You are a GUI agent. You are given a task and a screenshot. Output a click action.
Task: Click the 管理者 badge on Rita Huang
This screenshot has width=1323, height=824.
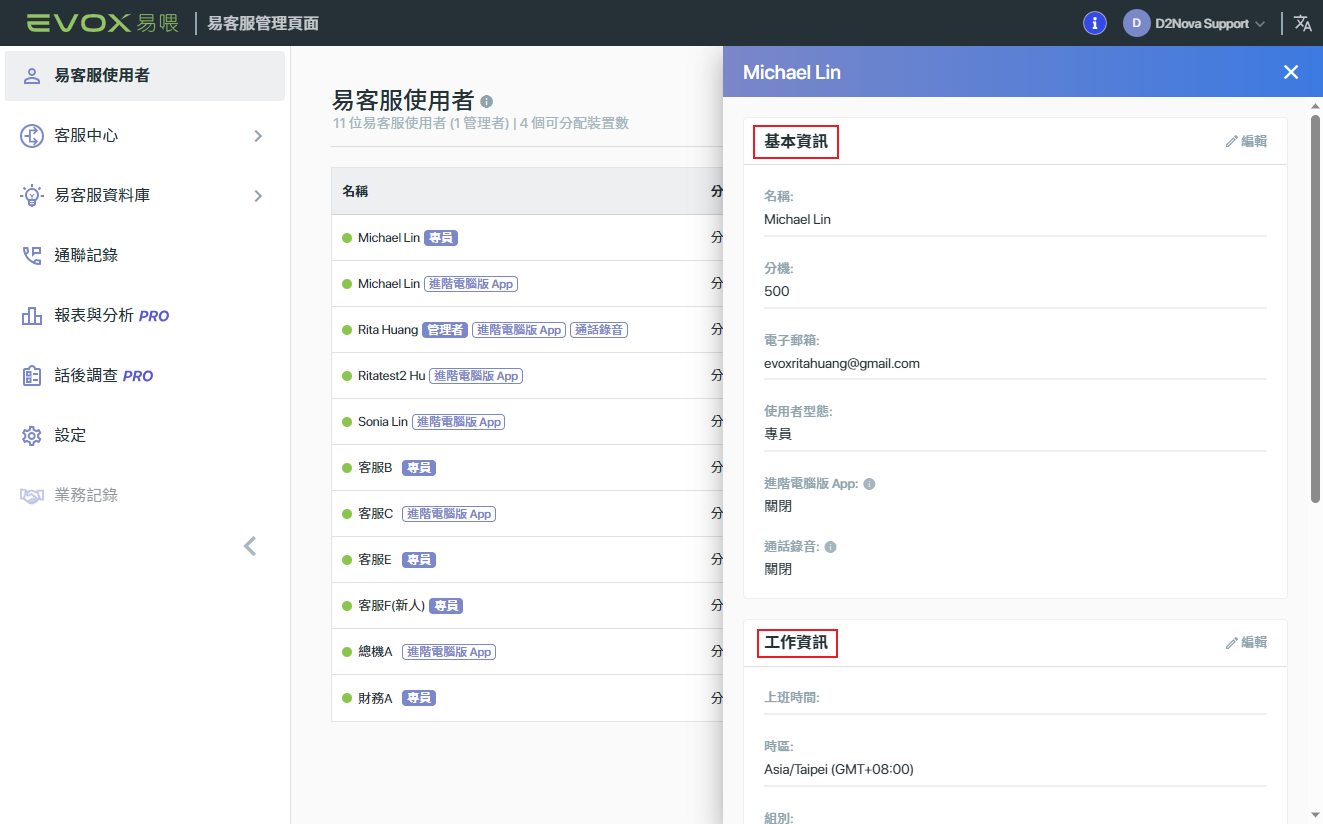(445, 330)
